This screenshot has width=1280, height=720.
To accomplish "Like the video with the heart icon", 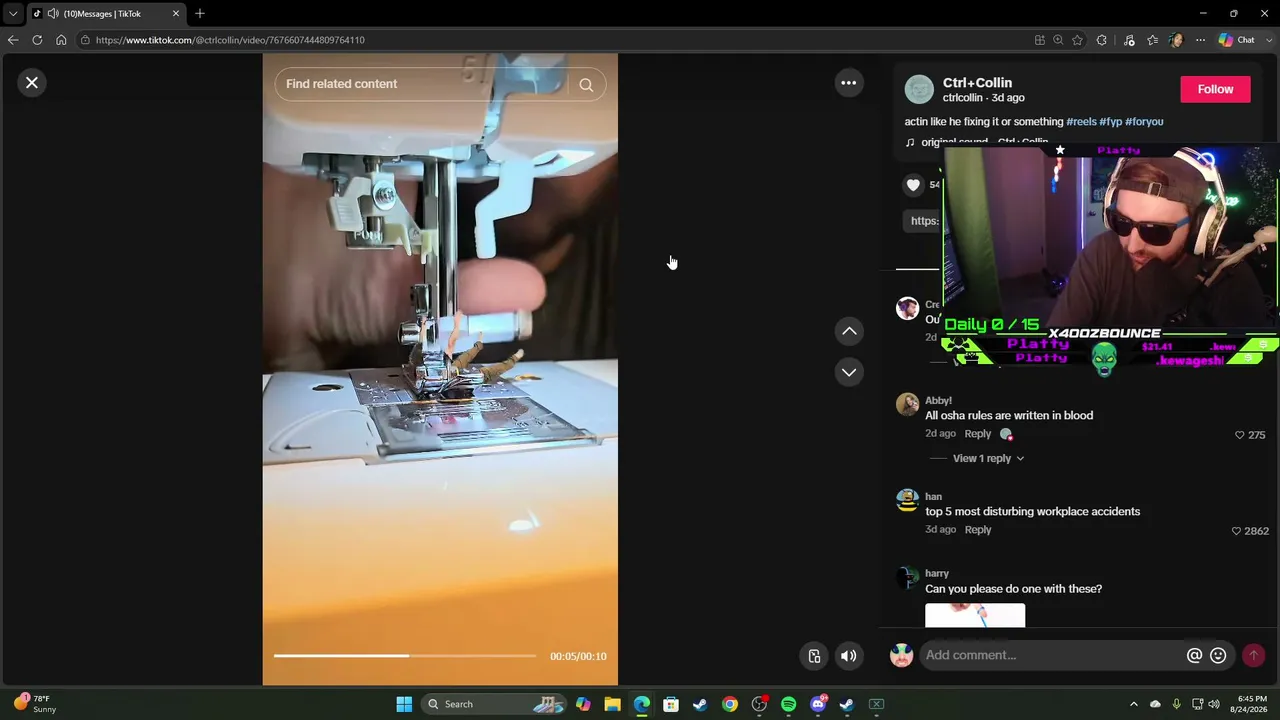I will coord(913,185).
